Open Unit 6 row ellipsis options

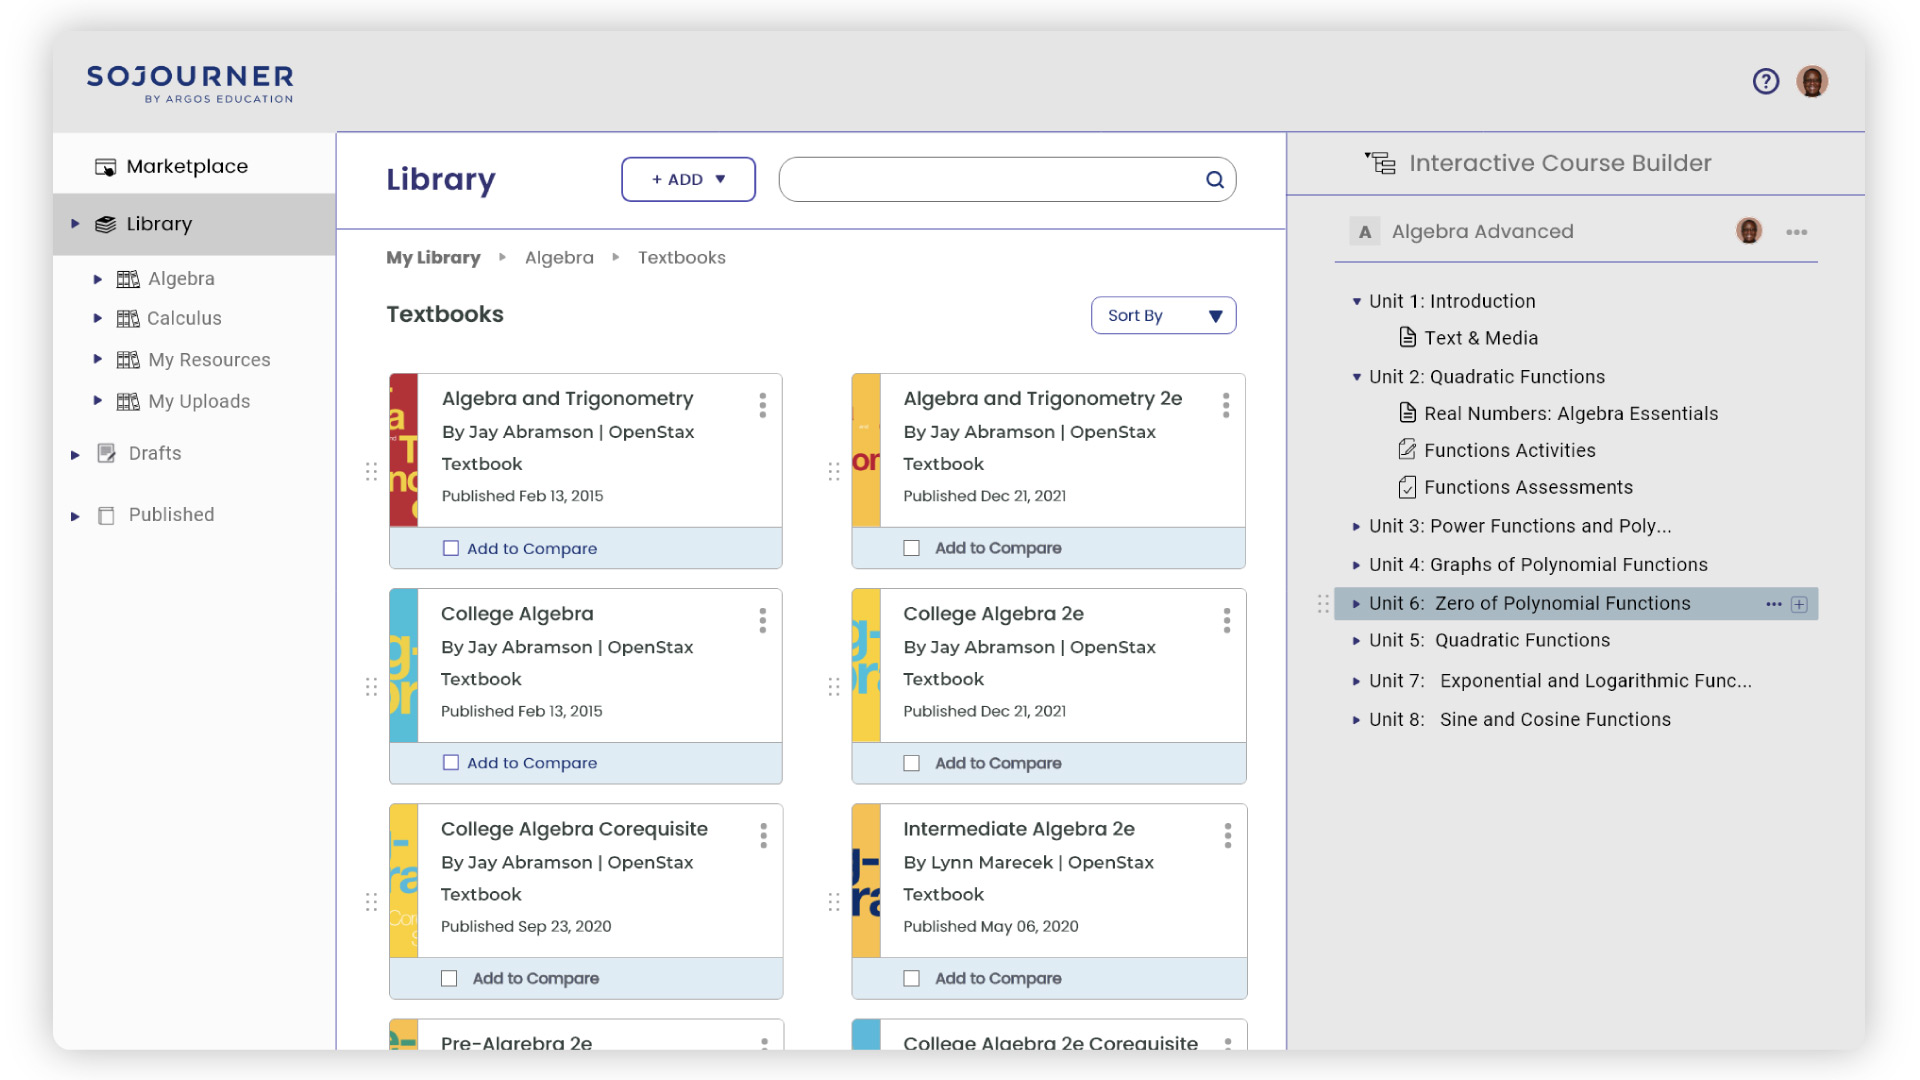pos(1774,604)
